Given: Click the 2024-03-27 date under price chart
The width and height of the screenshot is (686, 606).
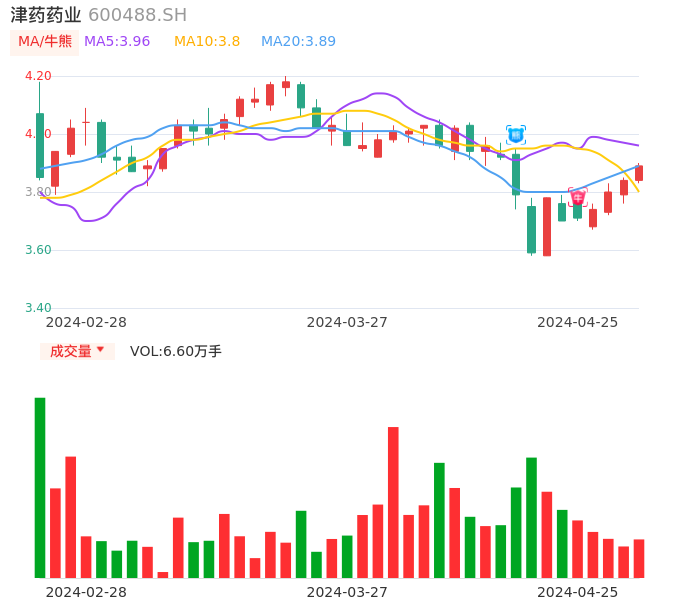Looking at the screenshot, I should [x=347, y=322].
